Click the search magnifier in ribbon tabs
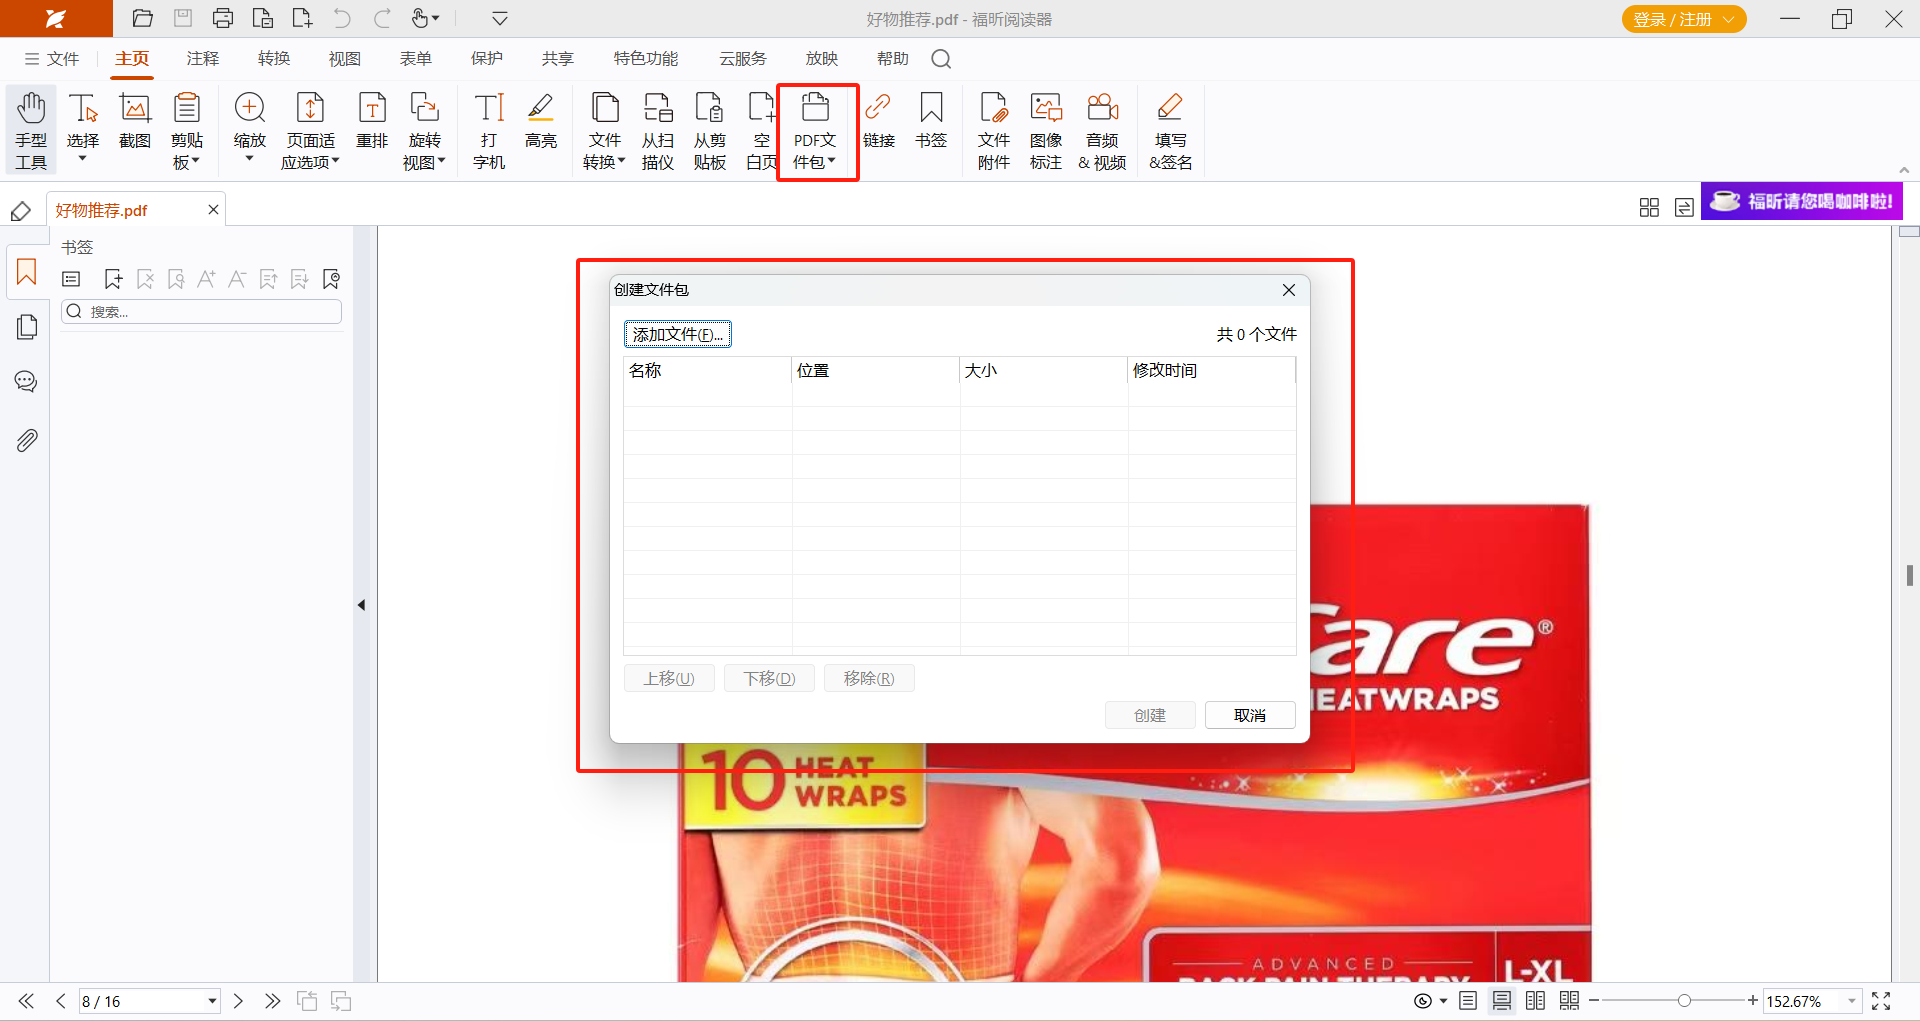The image size is (1920, 1021). 941,59
